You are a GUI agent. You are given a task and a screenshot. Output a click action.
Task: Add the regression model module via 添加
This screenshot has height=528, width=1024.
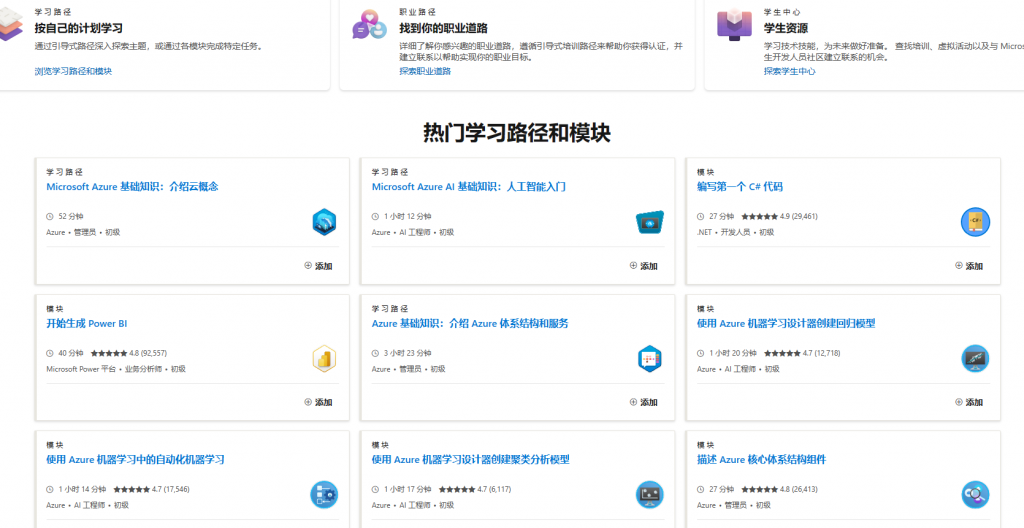968,402
